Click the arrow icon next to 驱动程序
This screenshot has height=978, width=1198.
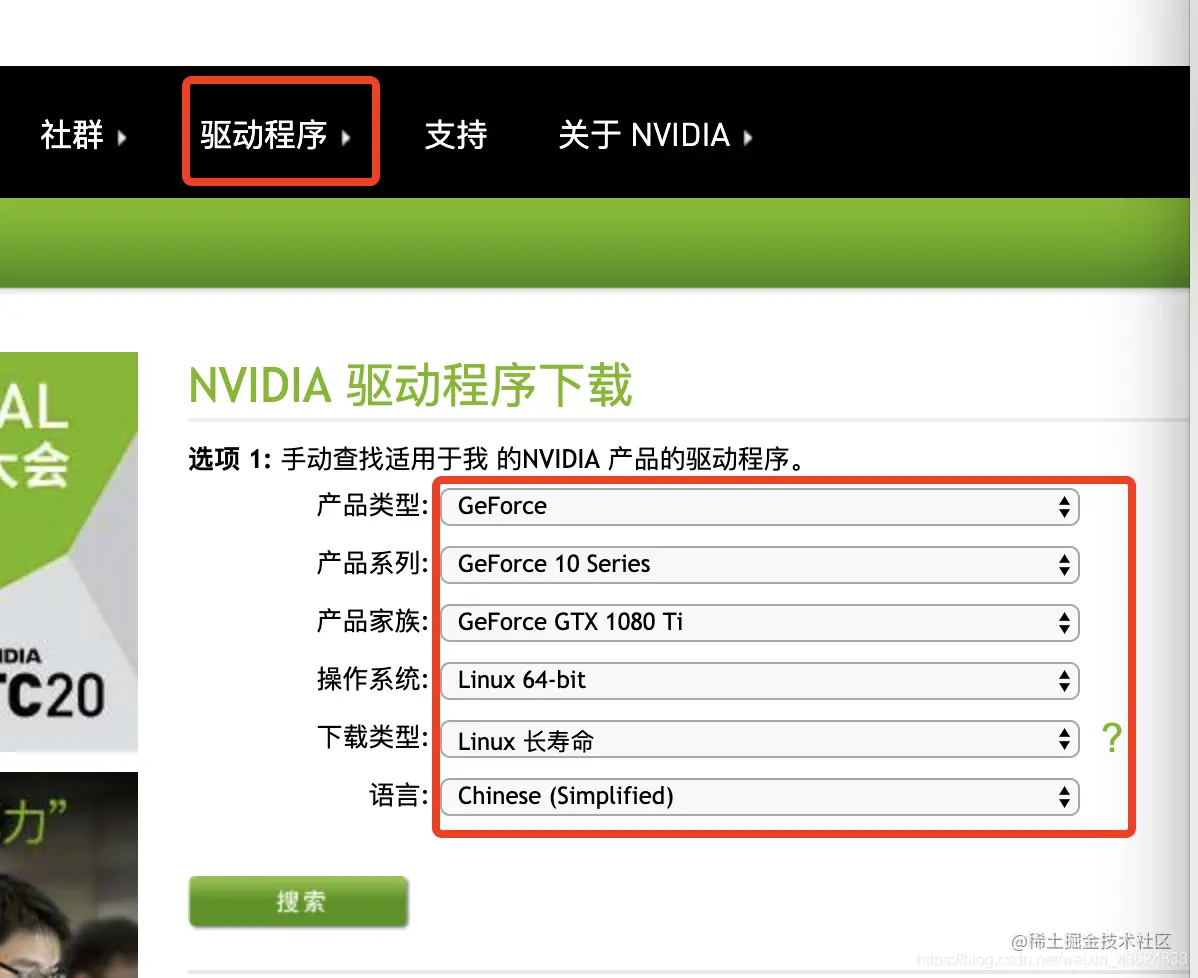[346, 138]
